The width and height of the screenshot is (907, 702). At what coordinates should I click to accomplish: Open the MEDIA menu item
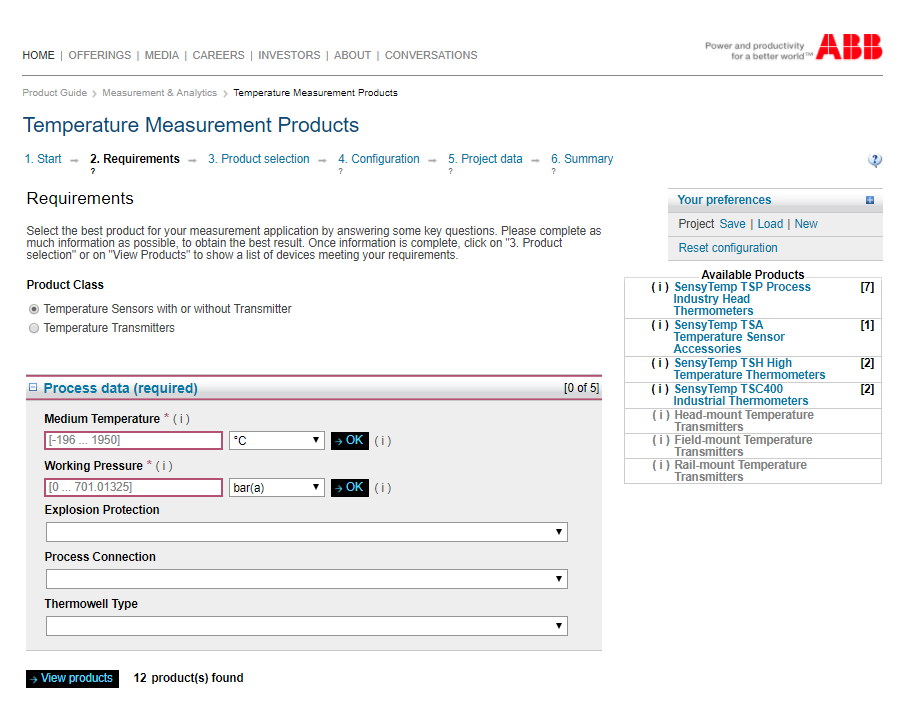[x=161, y=55]
